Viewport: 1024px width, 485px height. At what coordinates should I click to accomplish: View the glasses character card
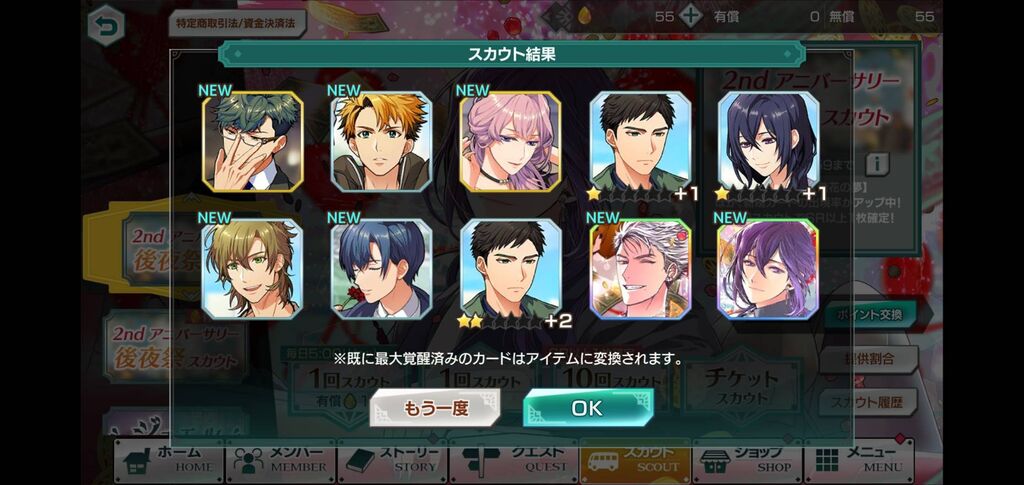[253, 141]
